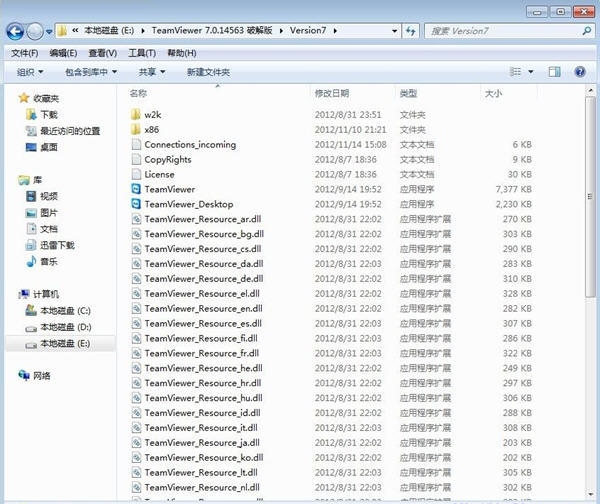The height and width of the screenshot is (504, 600).
Task: Open the 编辑(E) menu
Action: point(63,53)
